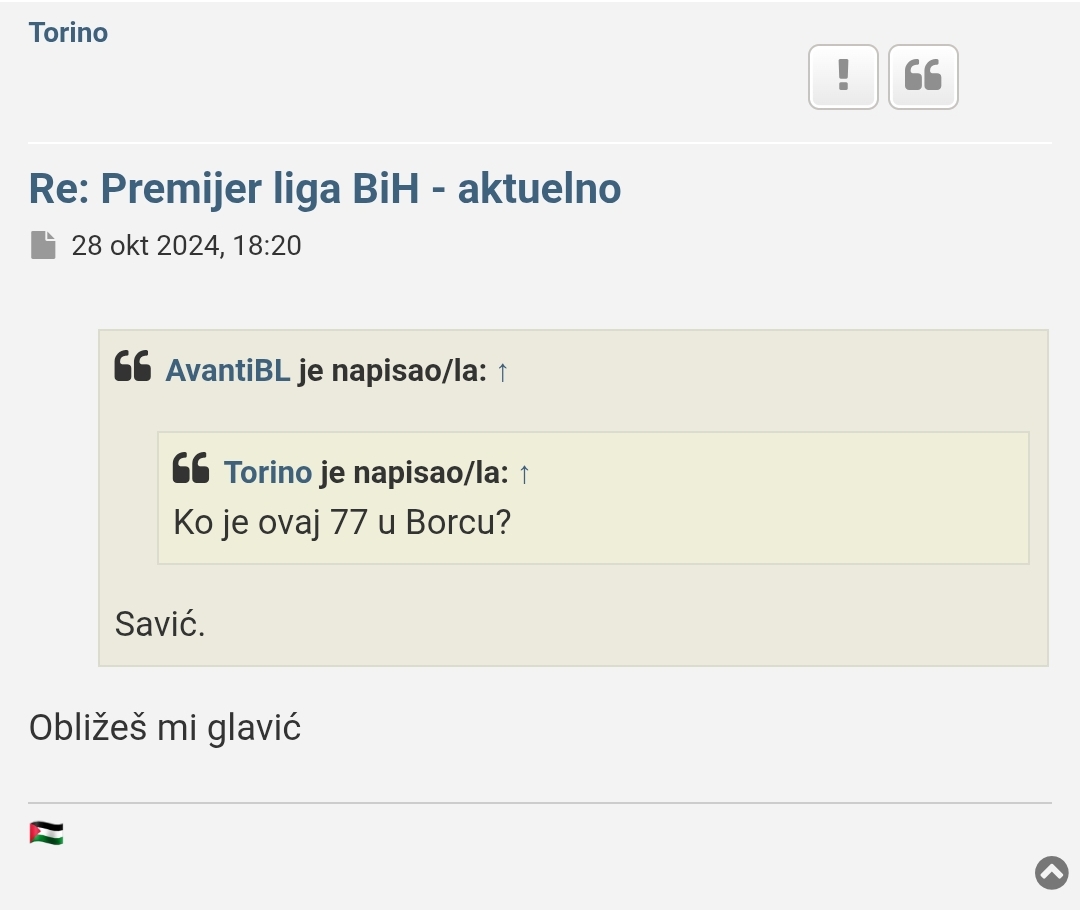
Task: Click the post text 'Obližeš mi glavić'
Action: pos(164,727)
